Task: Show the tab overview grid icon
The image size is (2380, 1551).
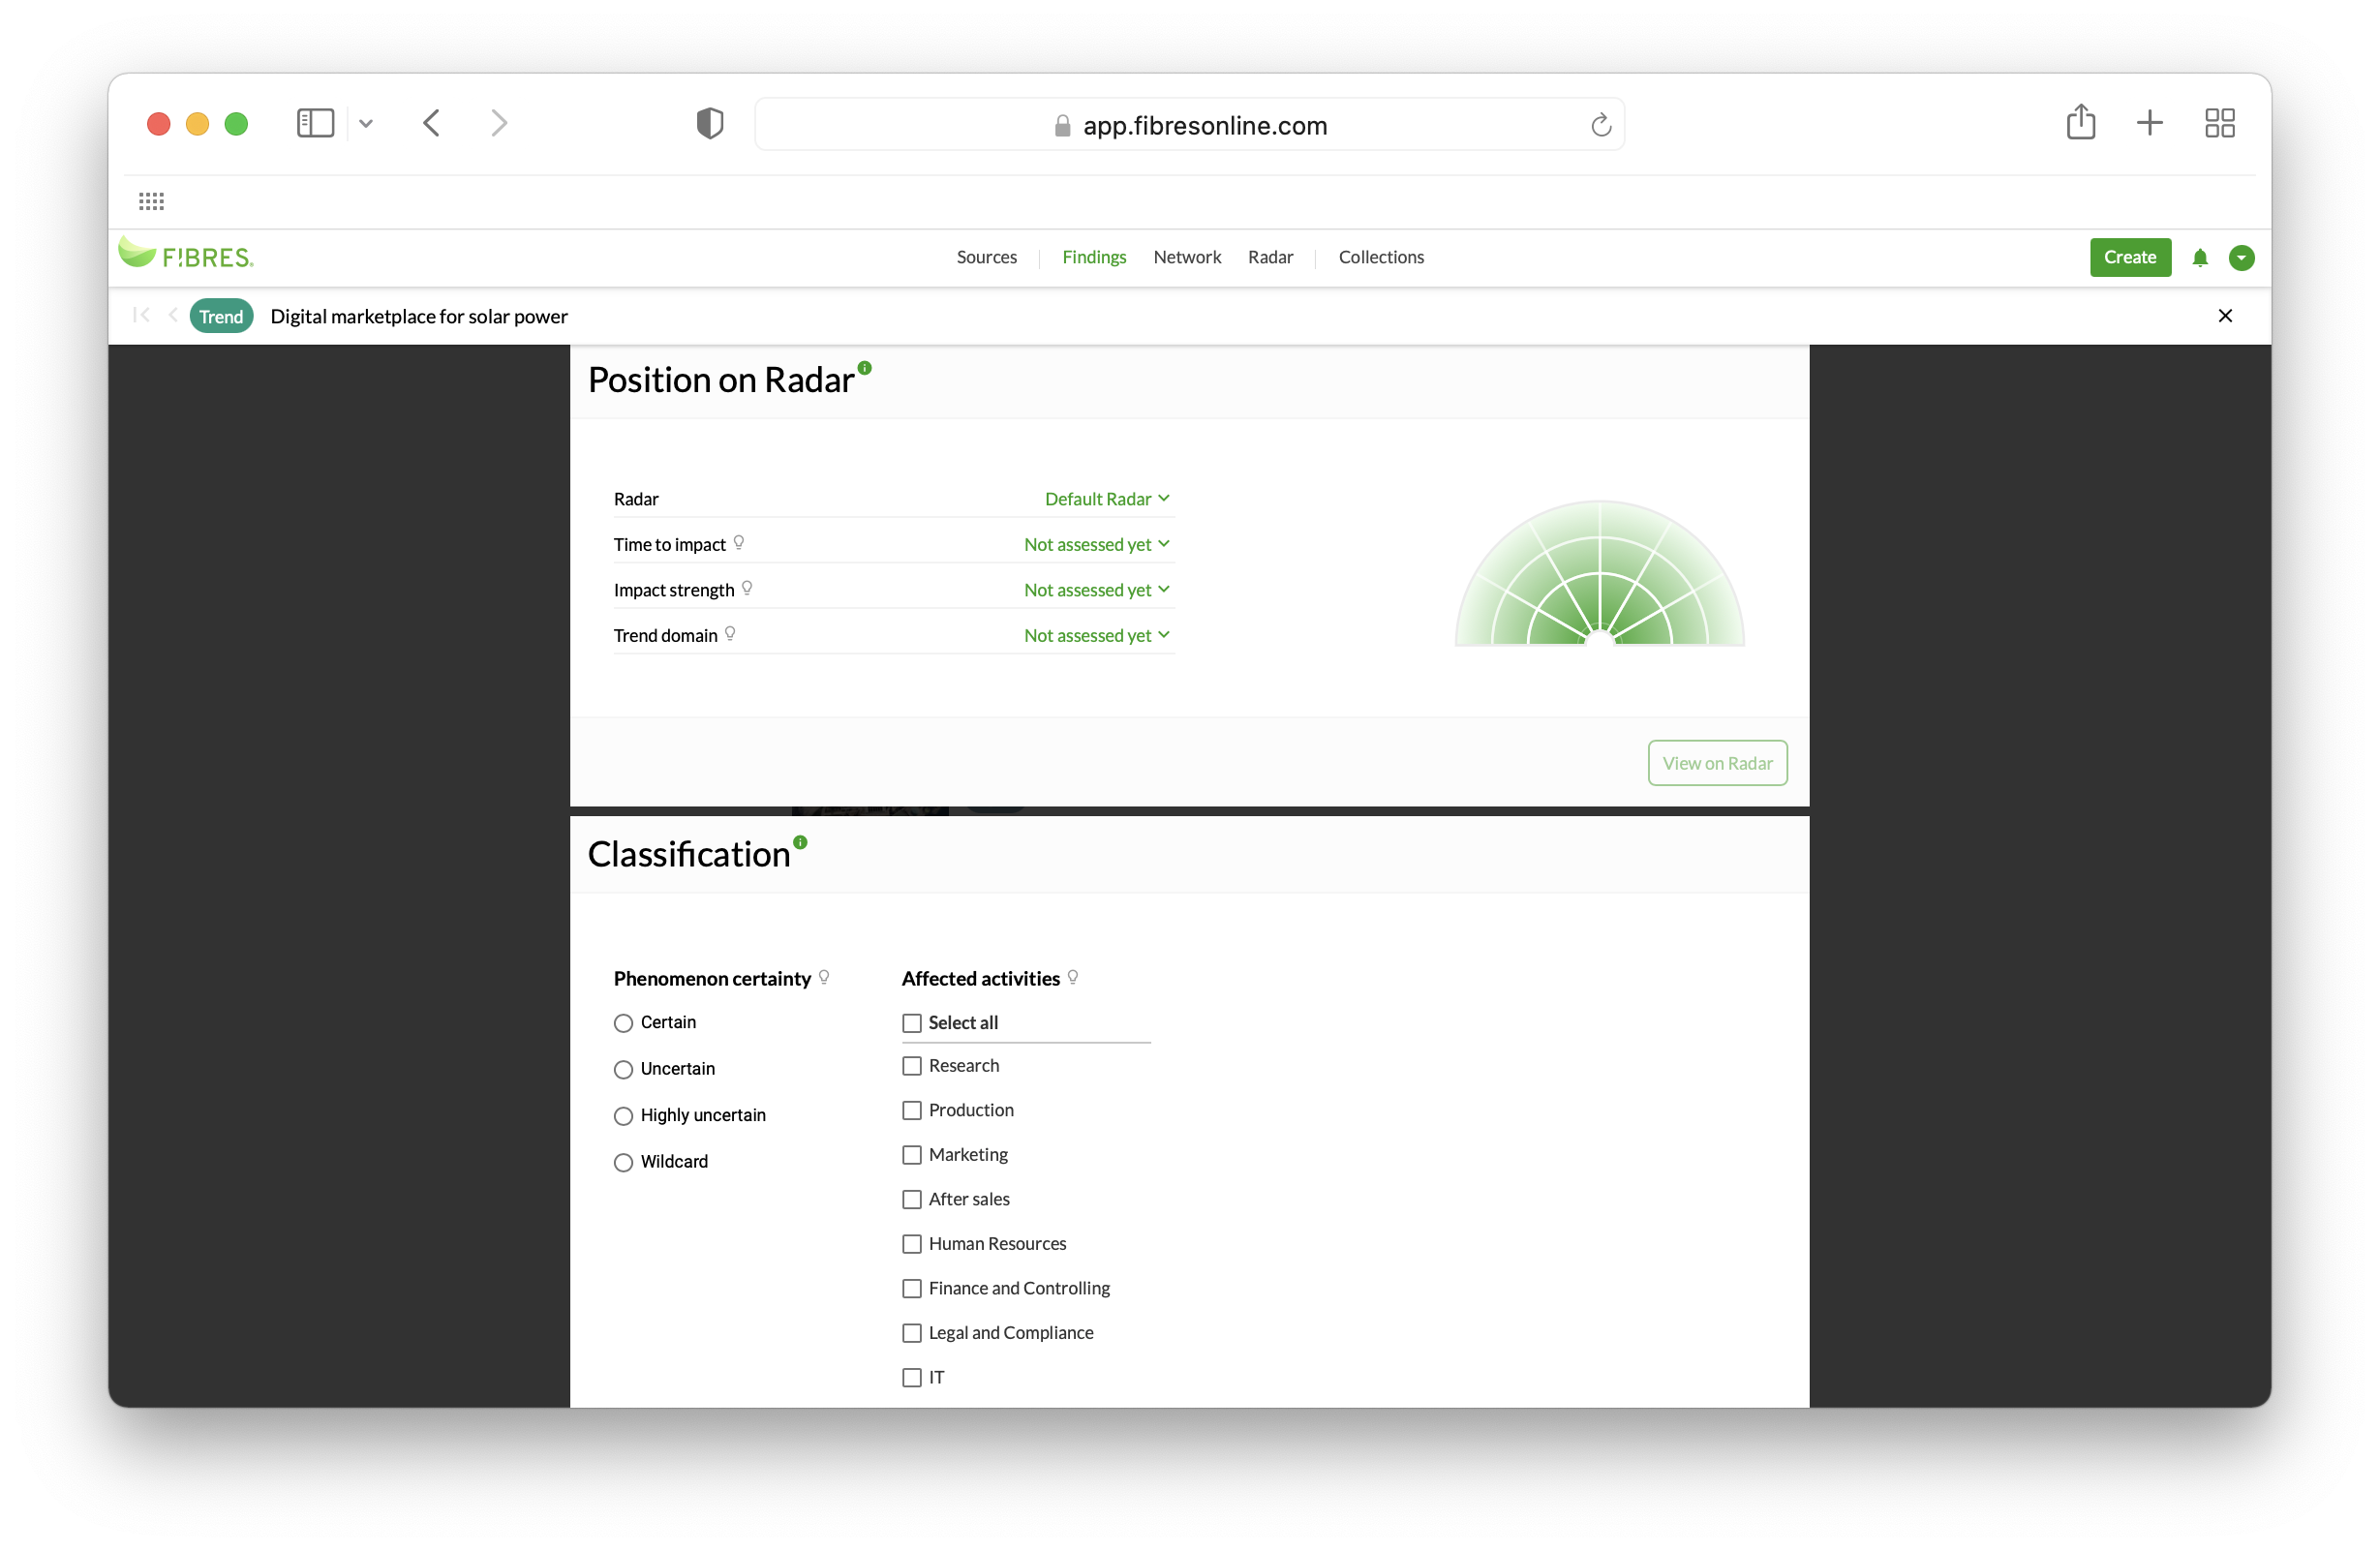Action: click(x=2220, y=122)
